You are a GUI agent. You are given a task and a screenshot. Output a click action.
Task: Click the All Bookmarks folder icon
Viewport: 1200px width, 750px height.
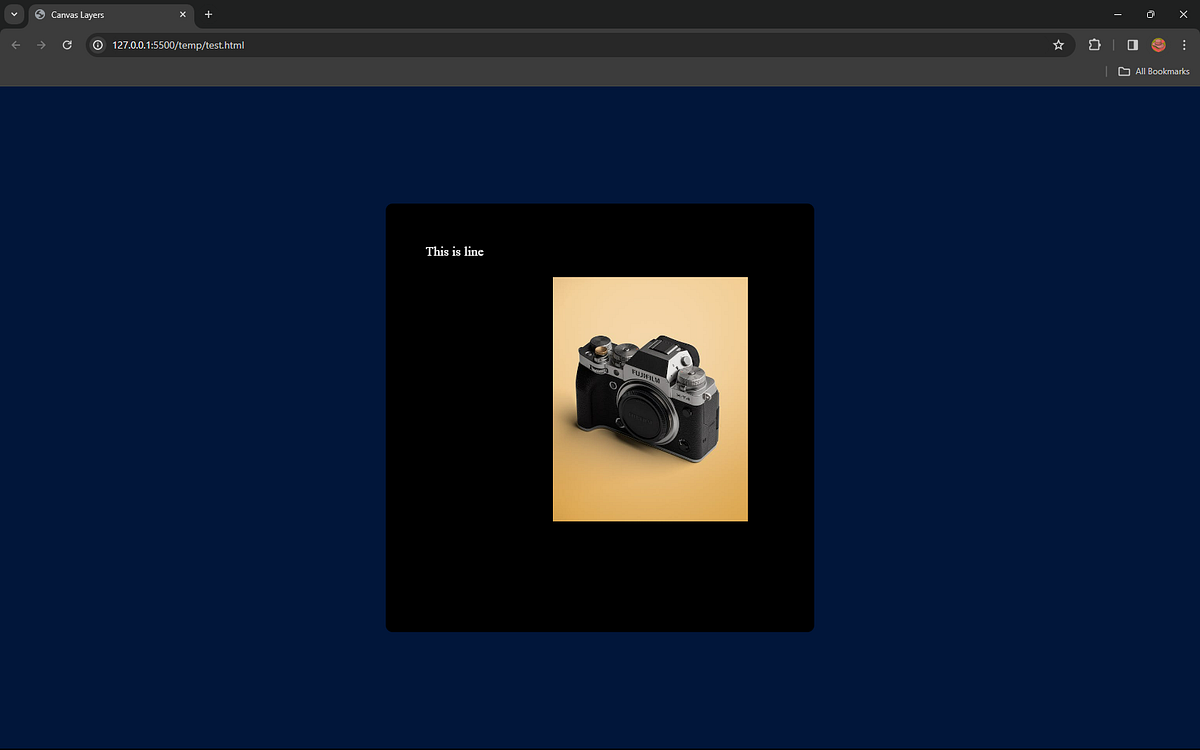(1124, 71)
